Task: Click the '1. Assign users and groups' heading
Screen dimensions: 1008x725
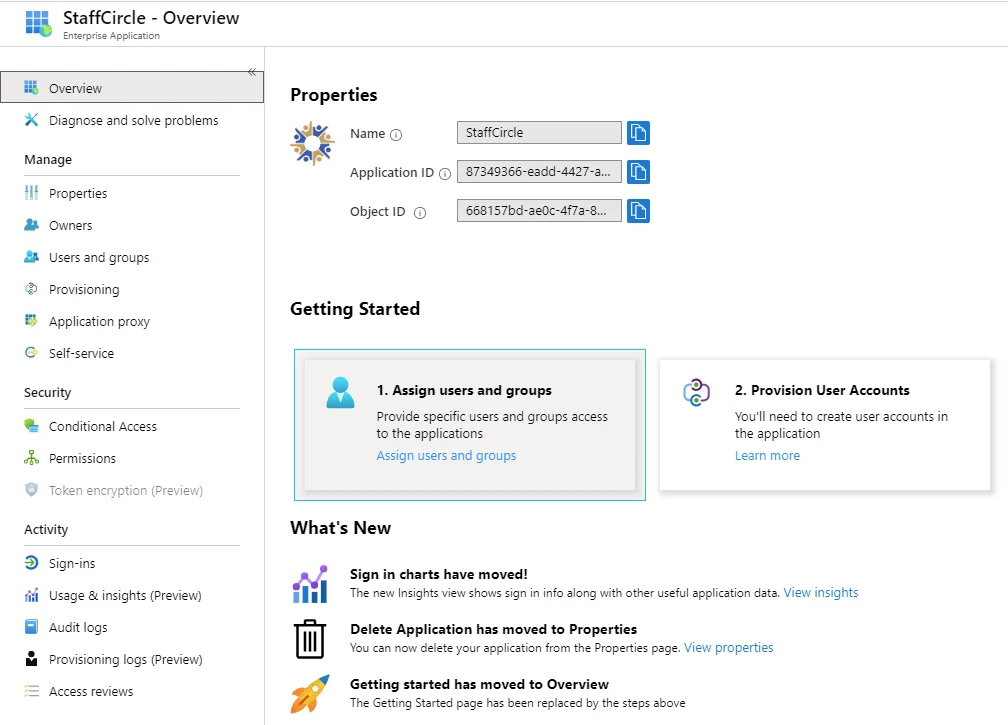Action: pyautogui.click(x=464, y=390)
